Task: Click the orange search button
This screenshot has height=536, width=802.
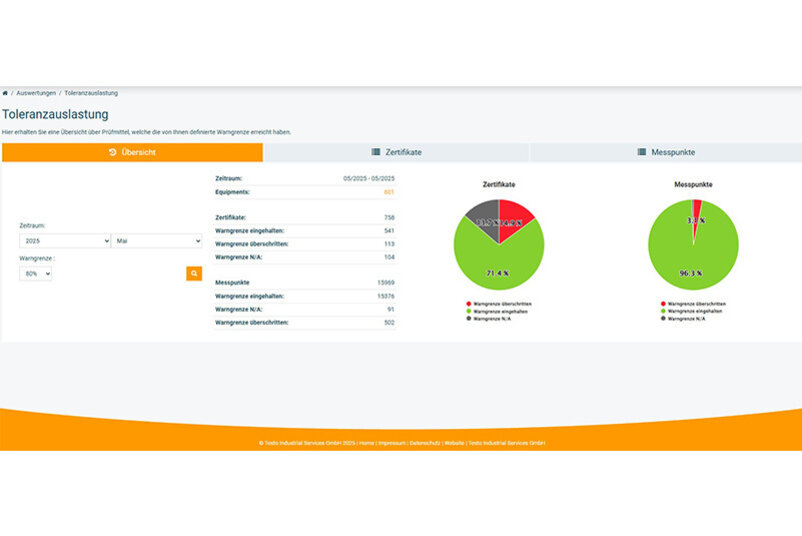Action: click(194, 273)
